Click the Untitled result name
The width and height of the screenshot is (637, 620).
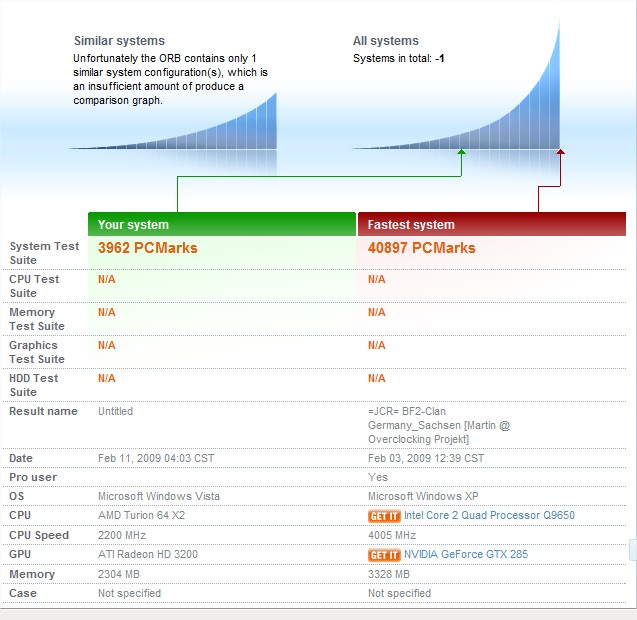pos(115,411)
